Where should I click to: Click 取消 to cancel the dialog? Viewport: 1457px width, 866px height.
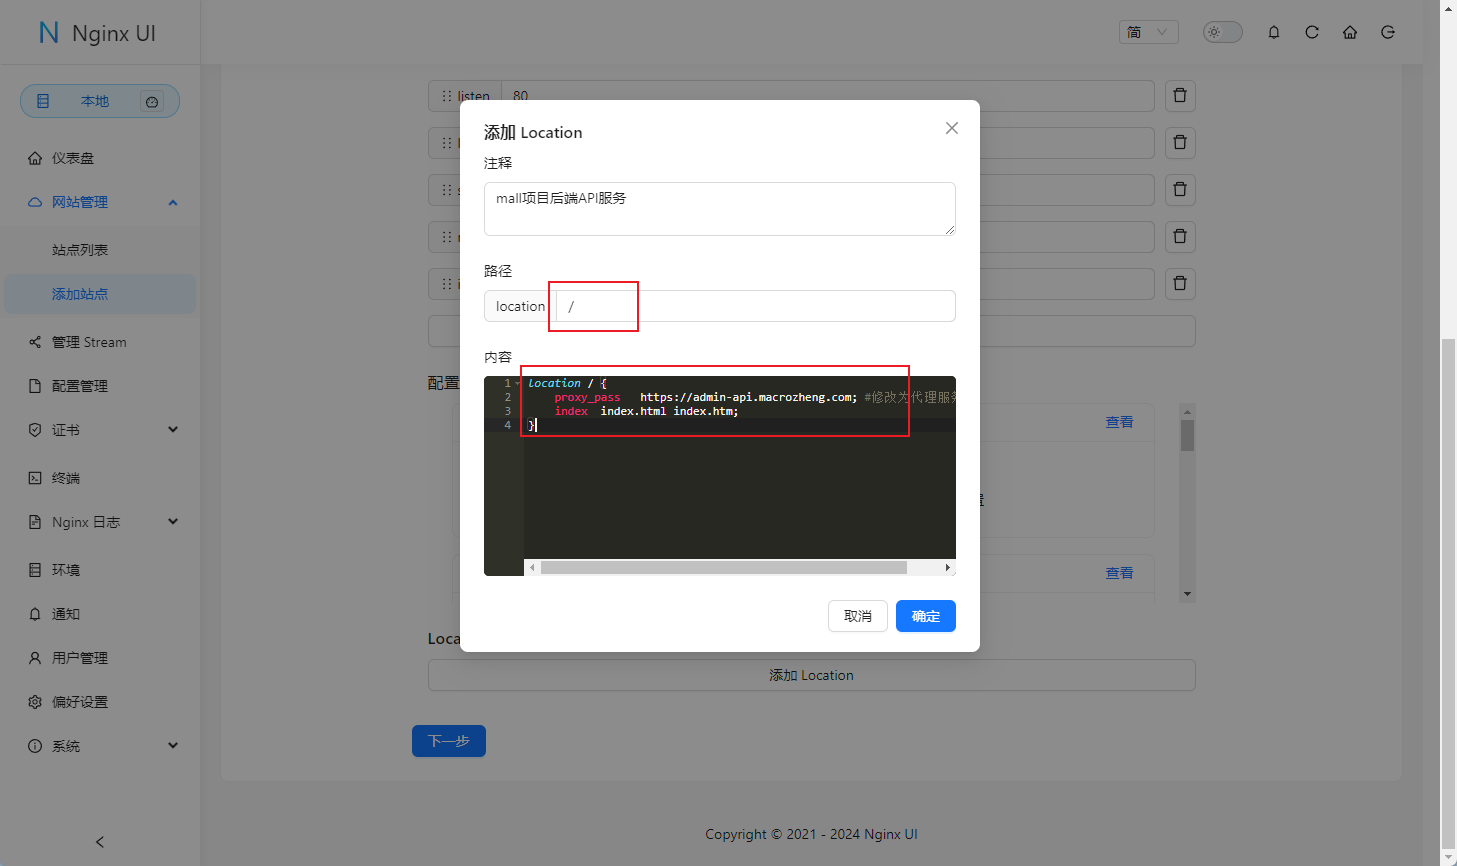pos(858,616)
